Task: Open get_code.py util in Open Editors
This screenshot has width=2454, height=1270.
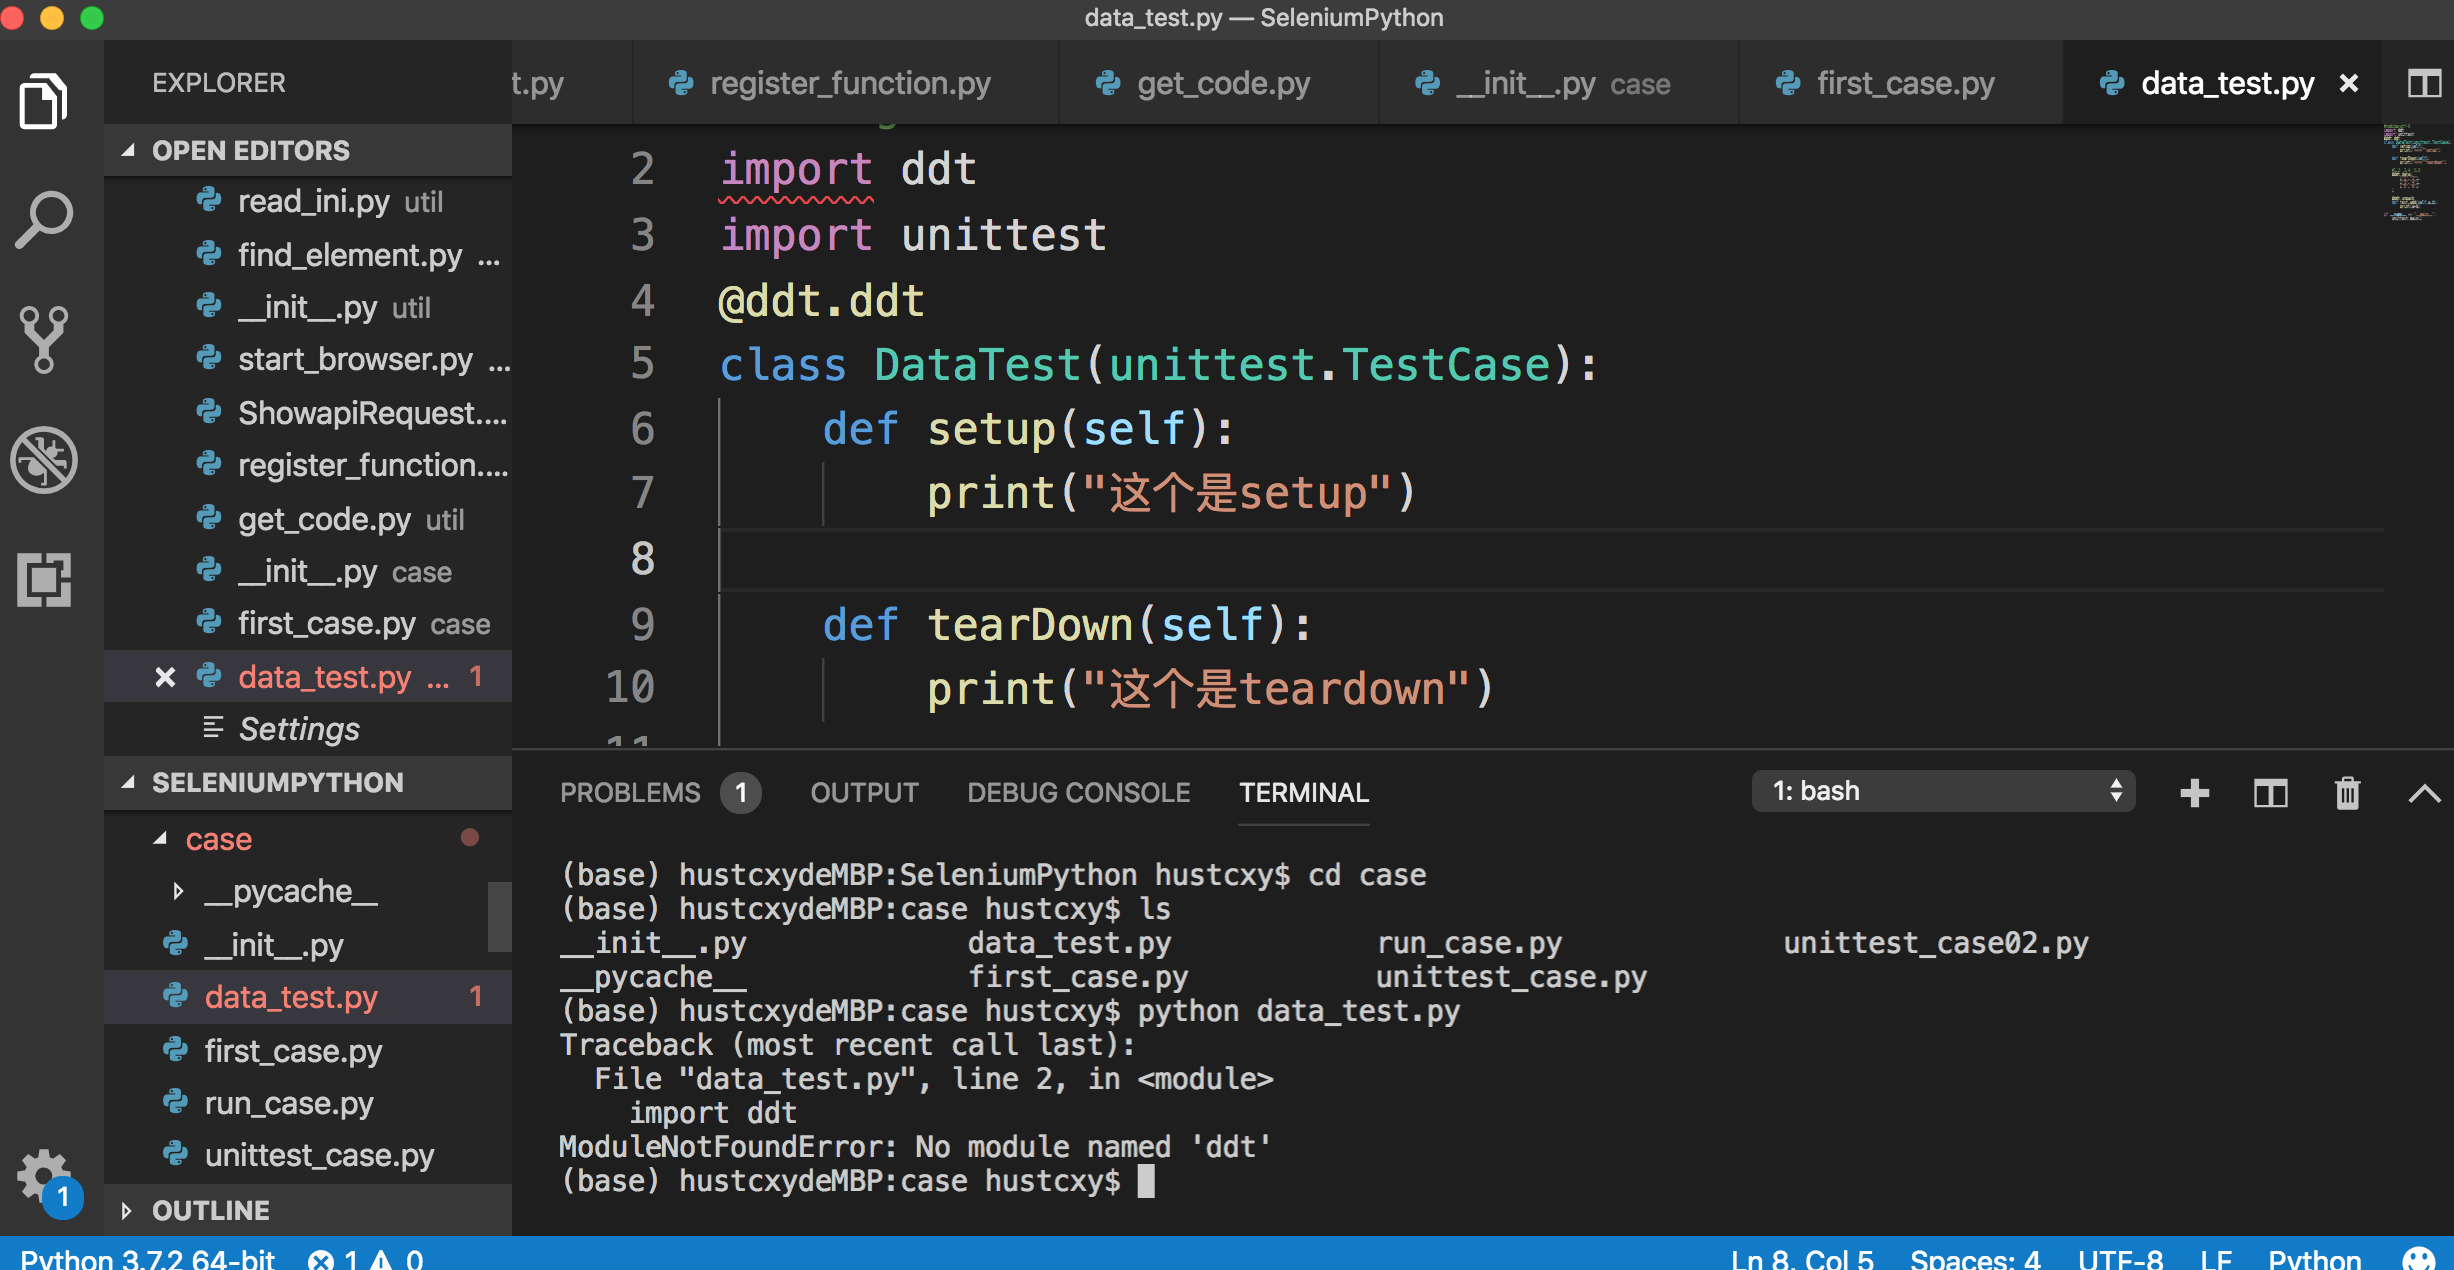Action: point(308,519)
